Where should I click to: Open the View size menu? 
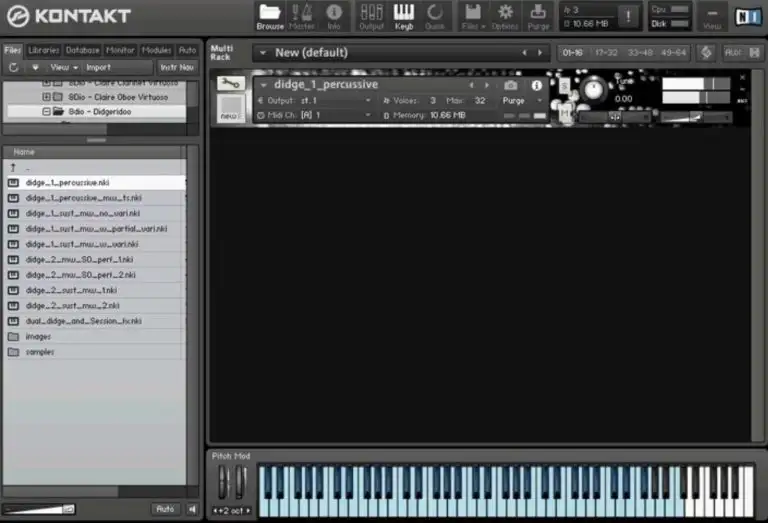click(712, 17)
